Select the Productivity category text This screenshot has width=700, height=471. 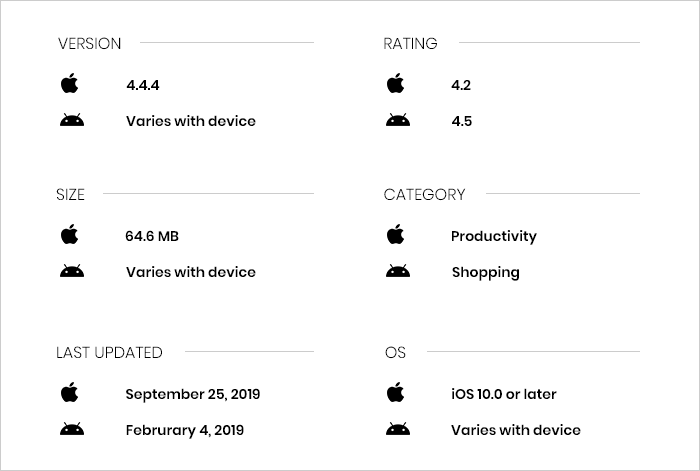pos(494,236)
